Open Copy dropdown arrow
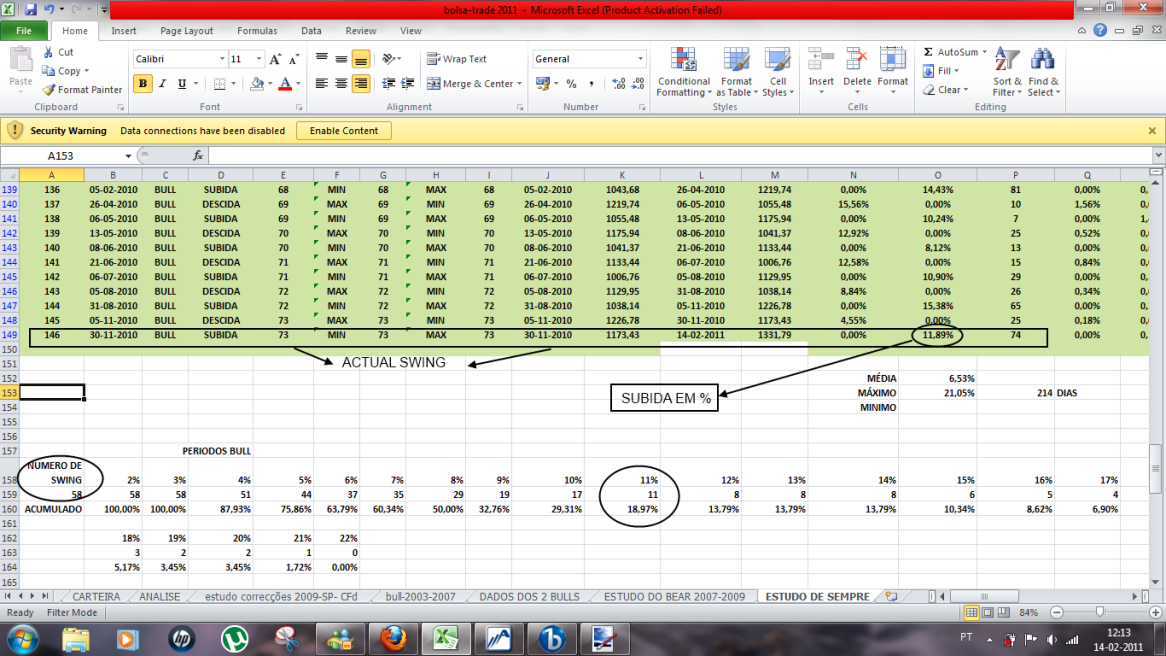This screenshot has width=1166, height=656. coord(86,71)
